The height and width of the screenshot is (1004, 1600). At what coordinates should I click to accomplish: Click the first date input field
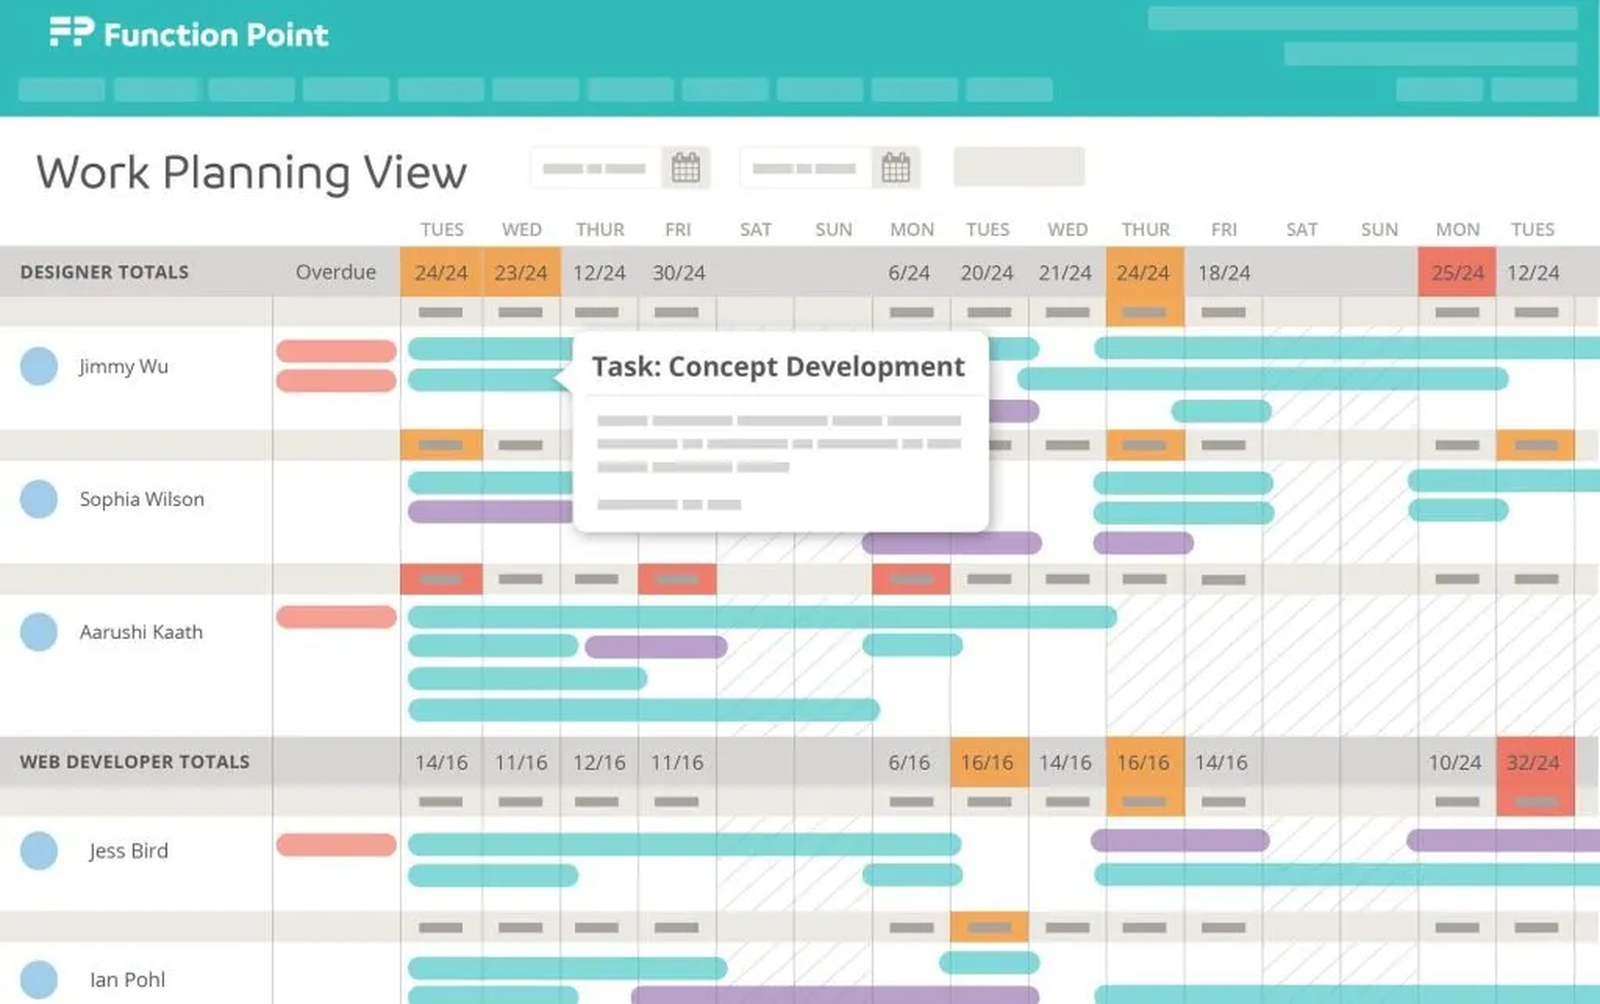coord(596,168)
